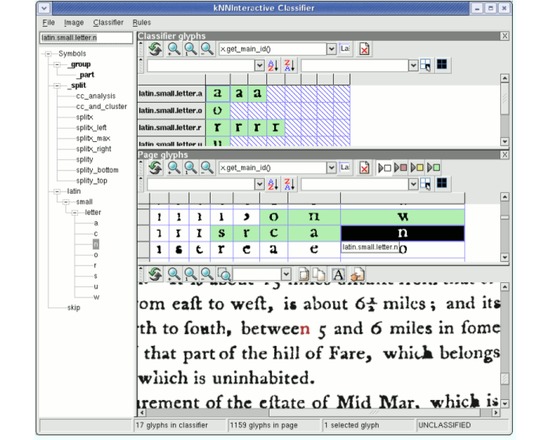550x440 pixels.
Task: Refresh the Classifier glyphs panel display
Action: [x=155, y=49]
